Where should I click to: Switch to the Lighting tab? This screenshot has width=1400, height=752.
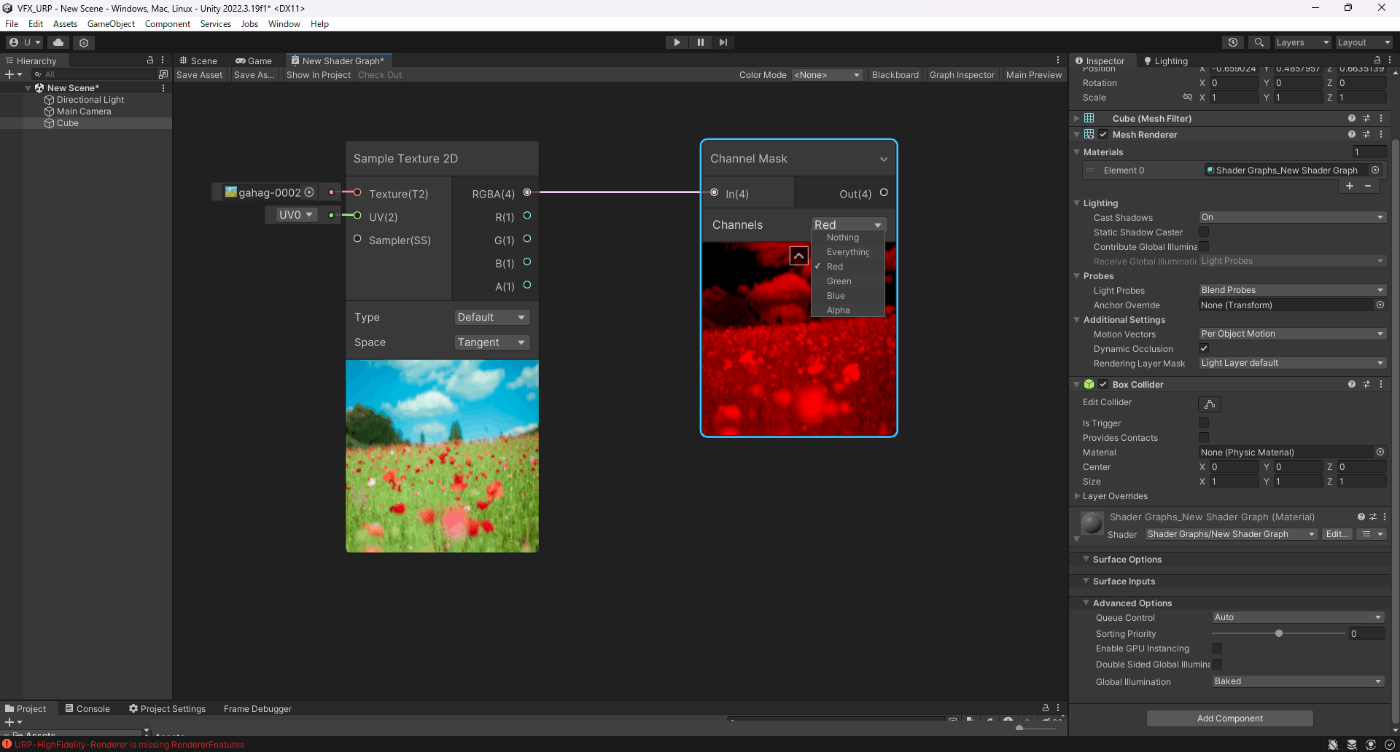[x=1165, y=60]
